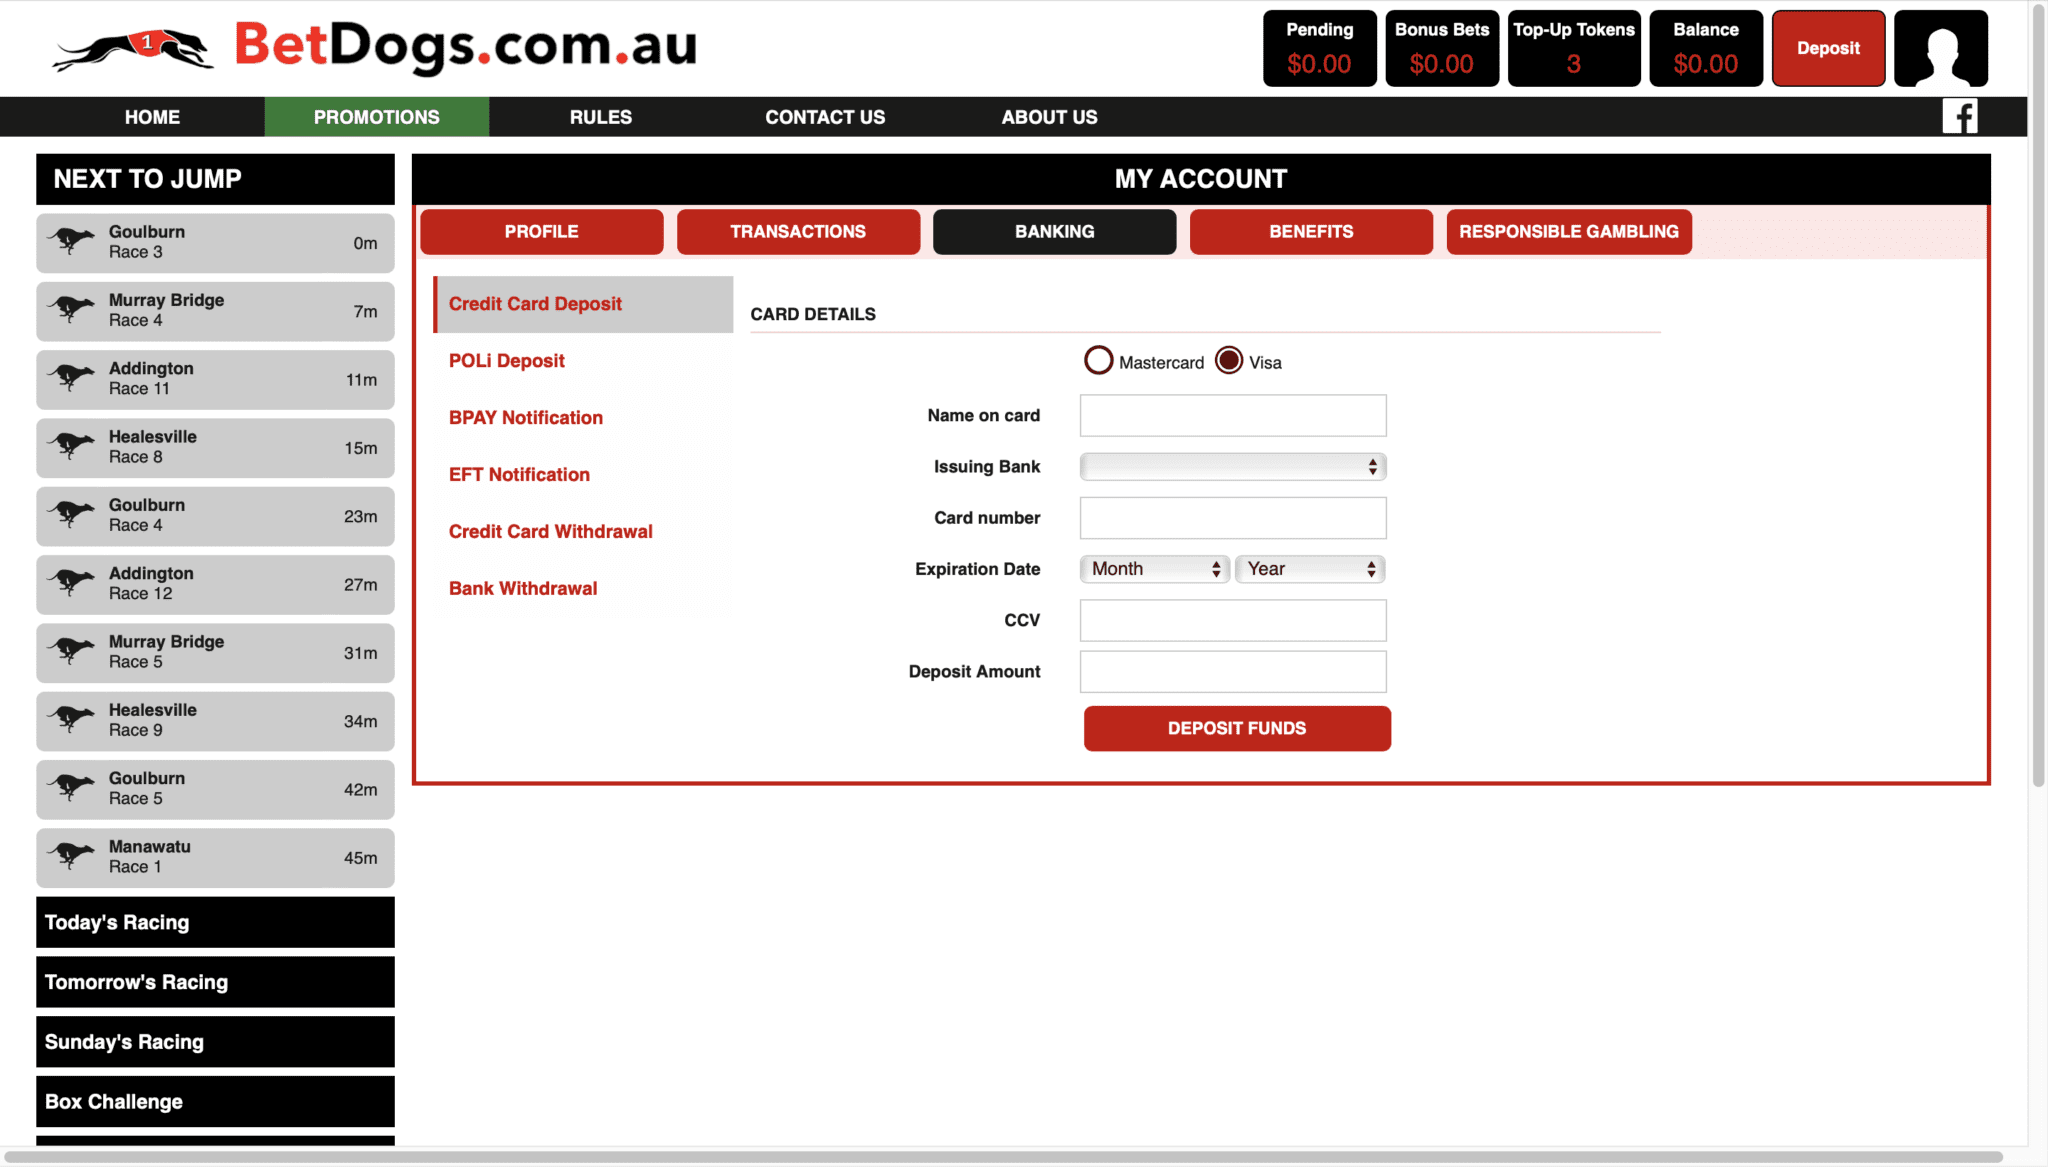Open Today's Racing section
Viewport: 2048px width, 1167px height.
215,922
